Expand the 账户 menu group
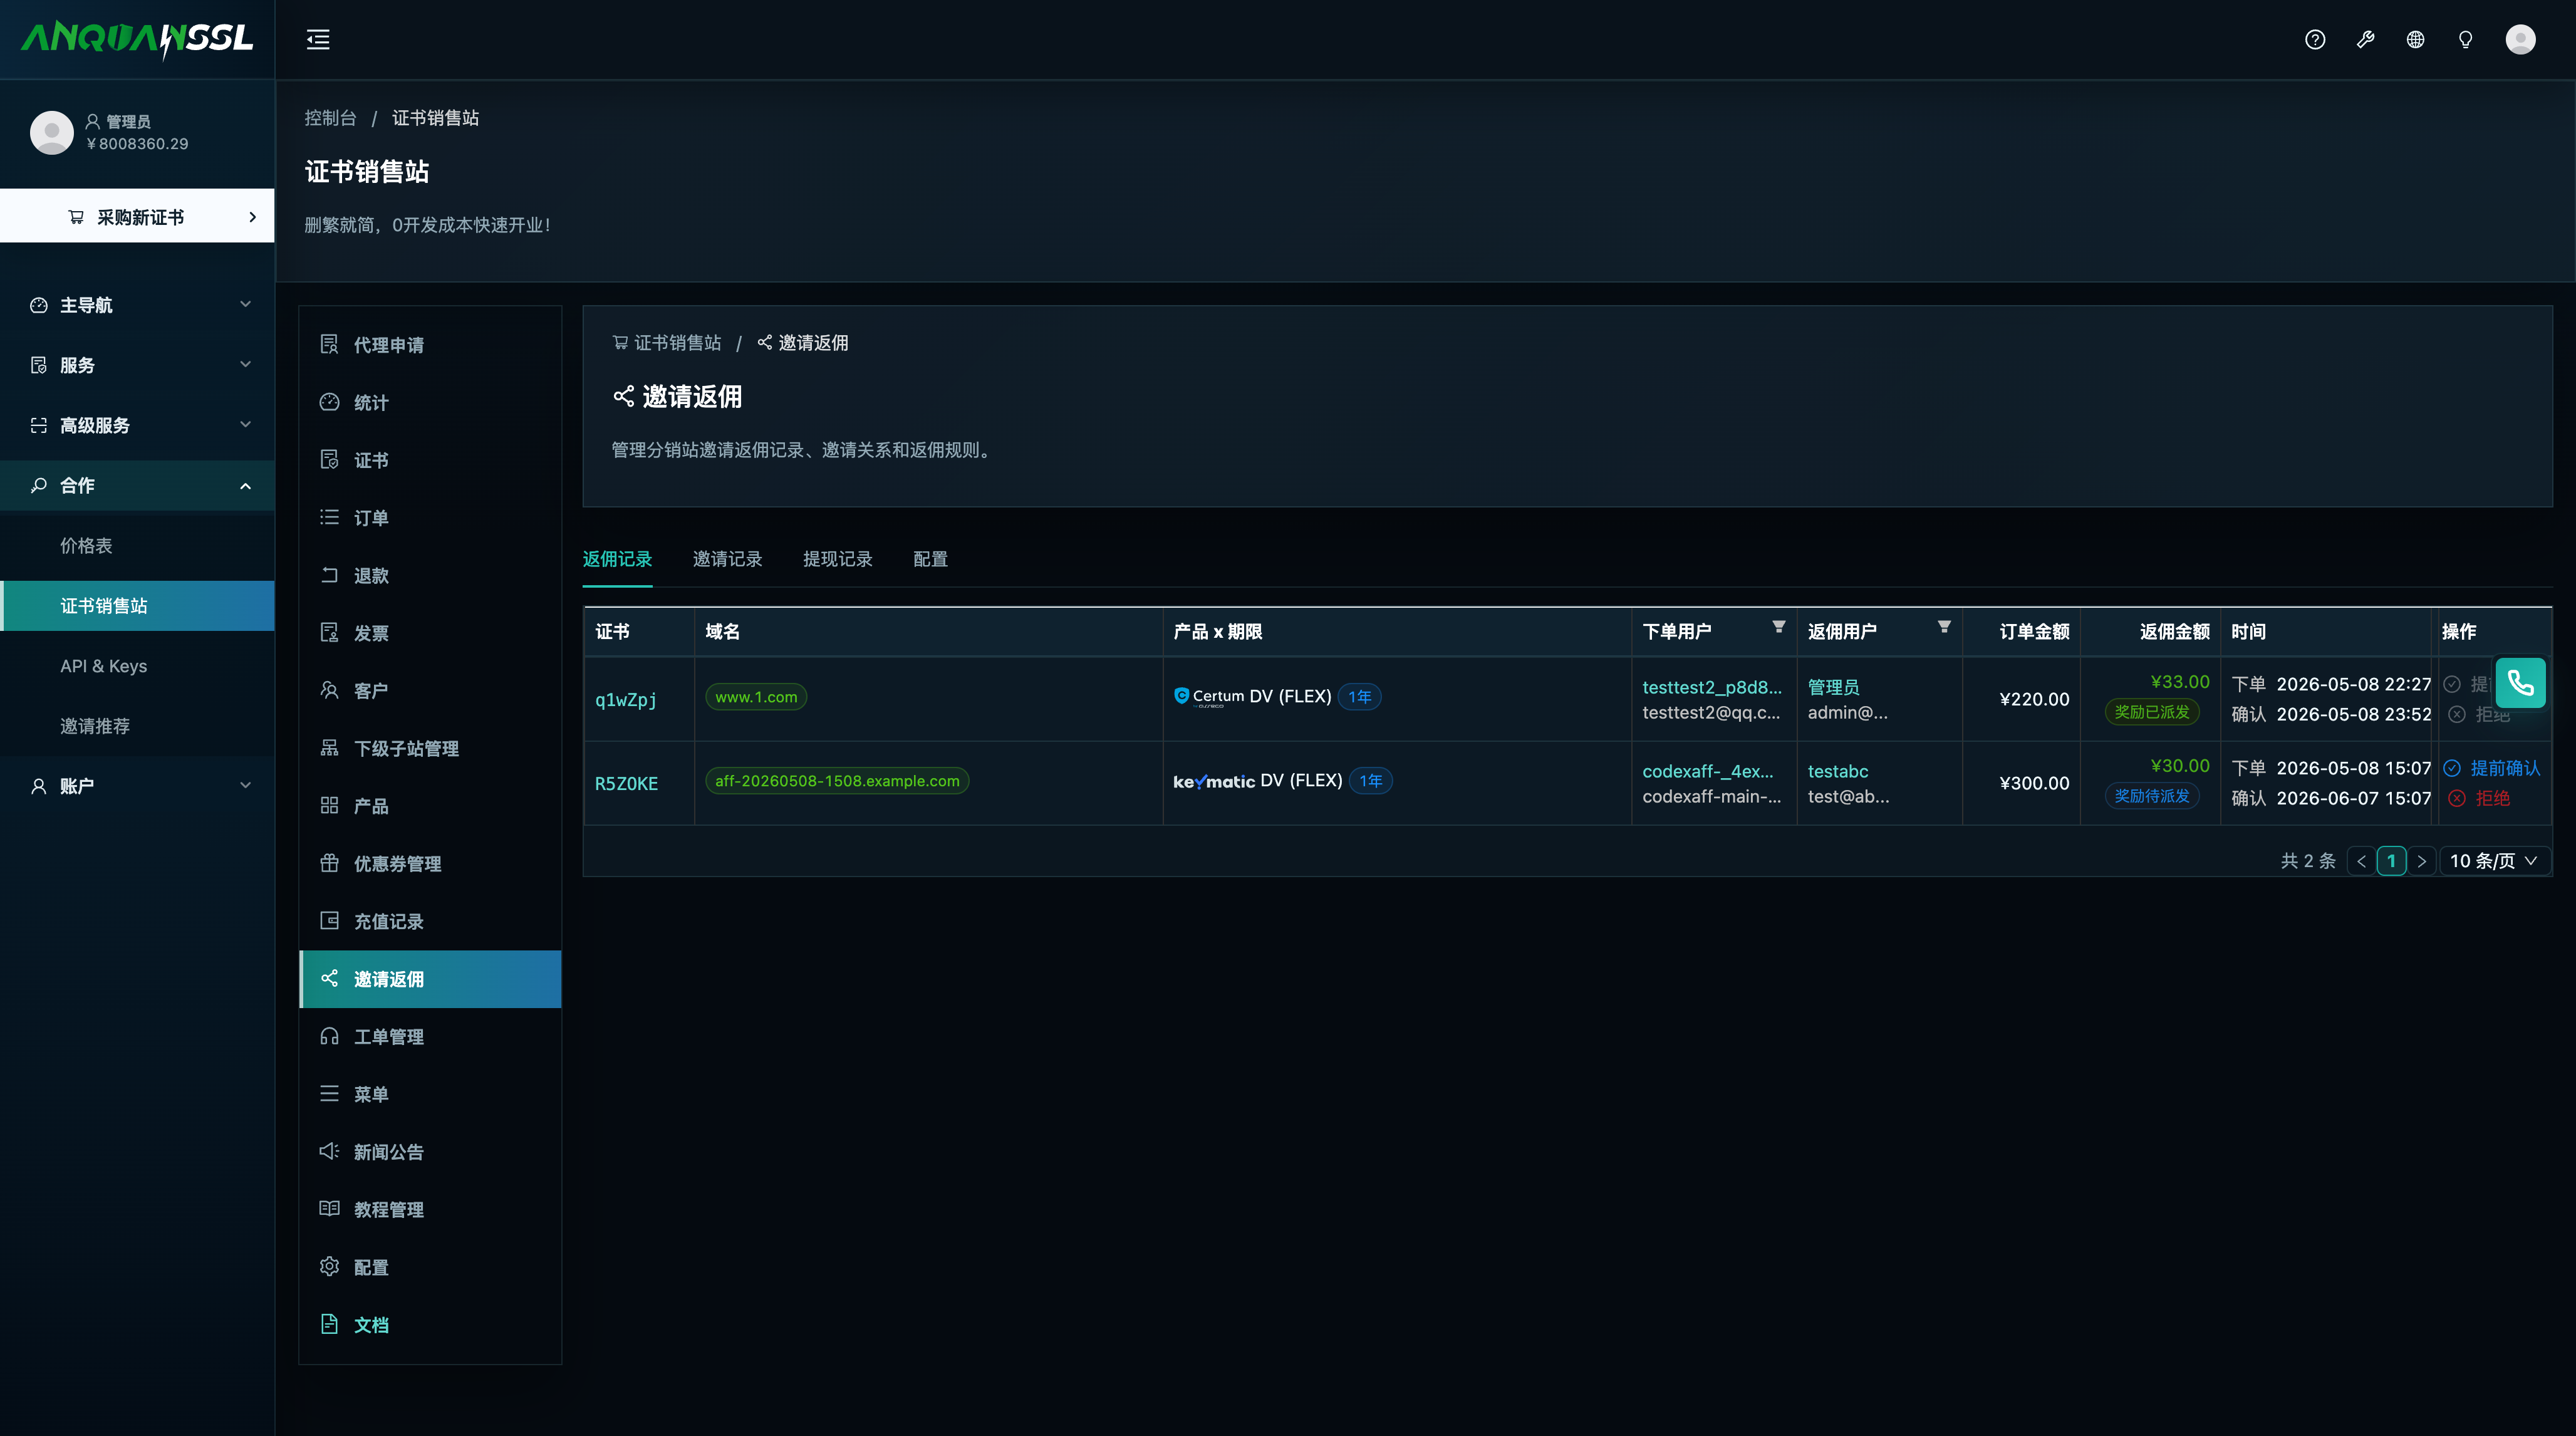The image size is (2576, 1436). [x=137, y=786]
